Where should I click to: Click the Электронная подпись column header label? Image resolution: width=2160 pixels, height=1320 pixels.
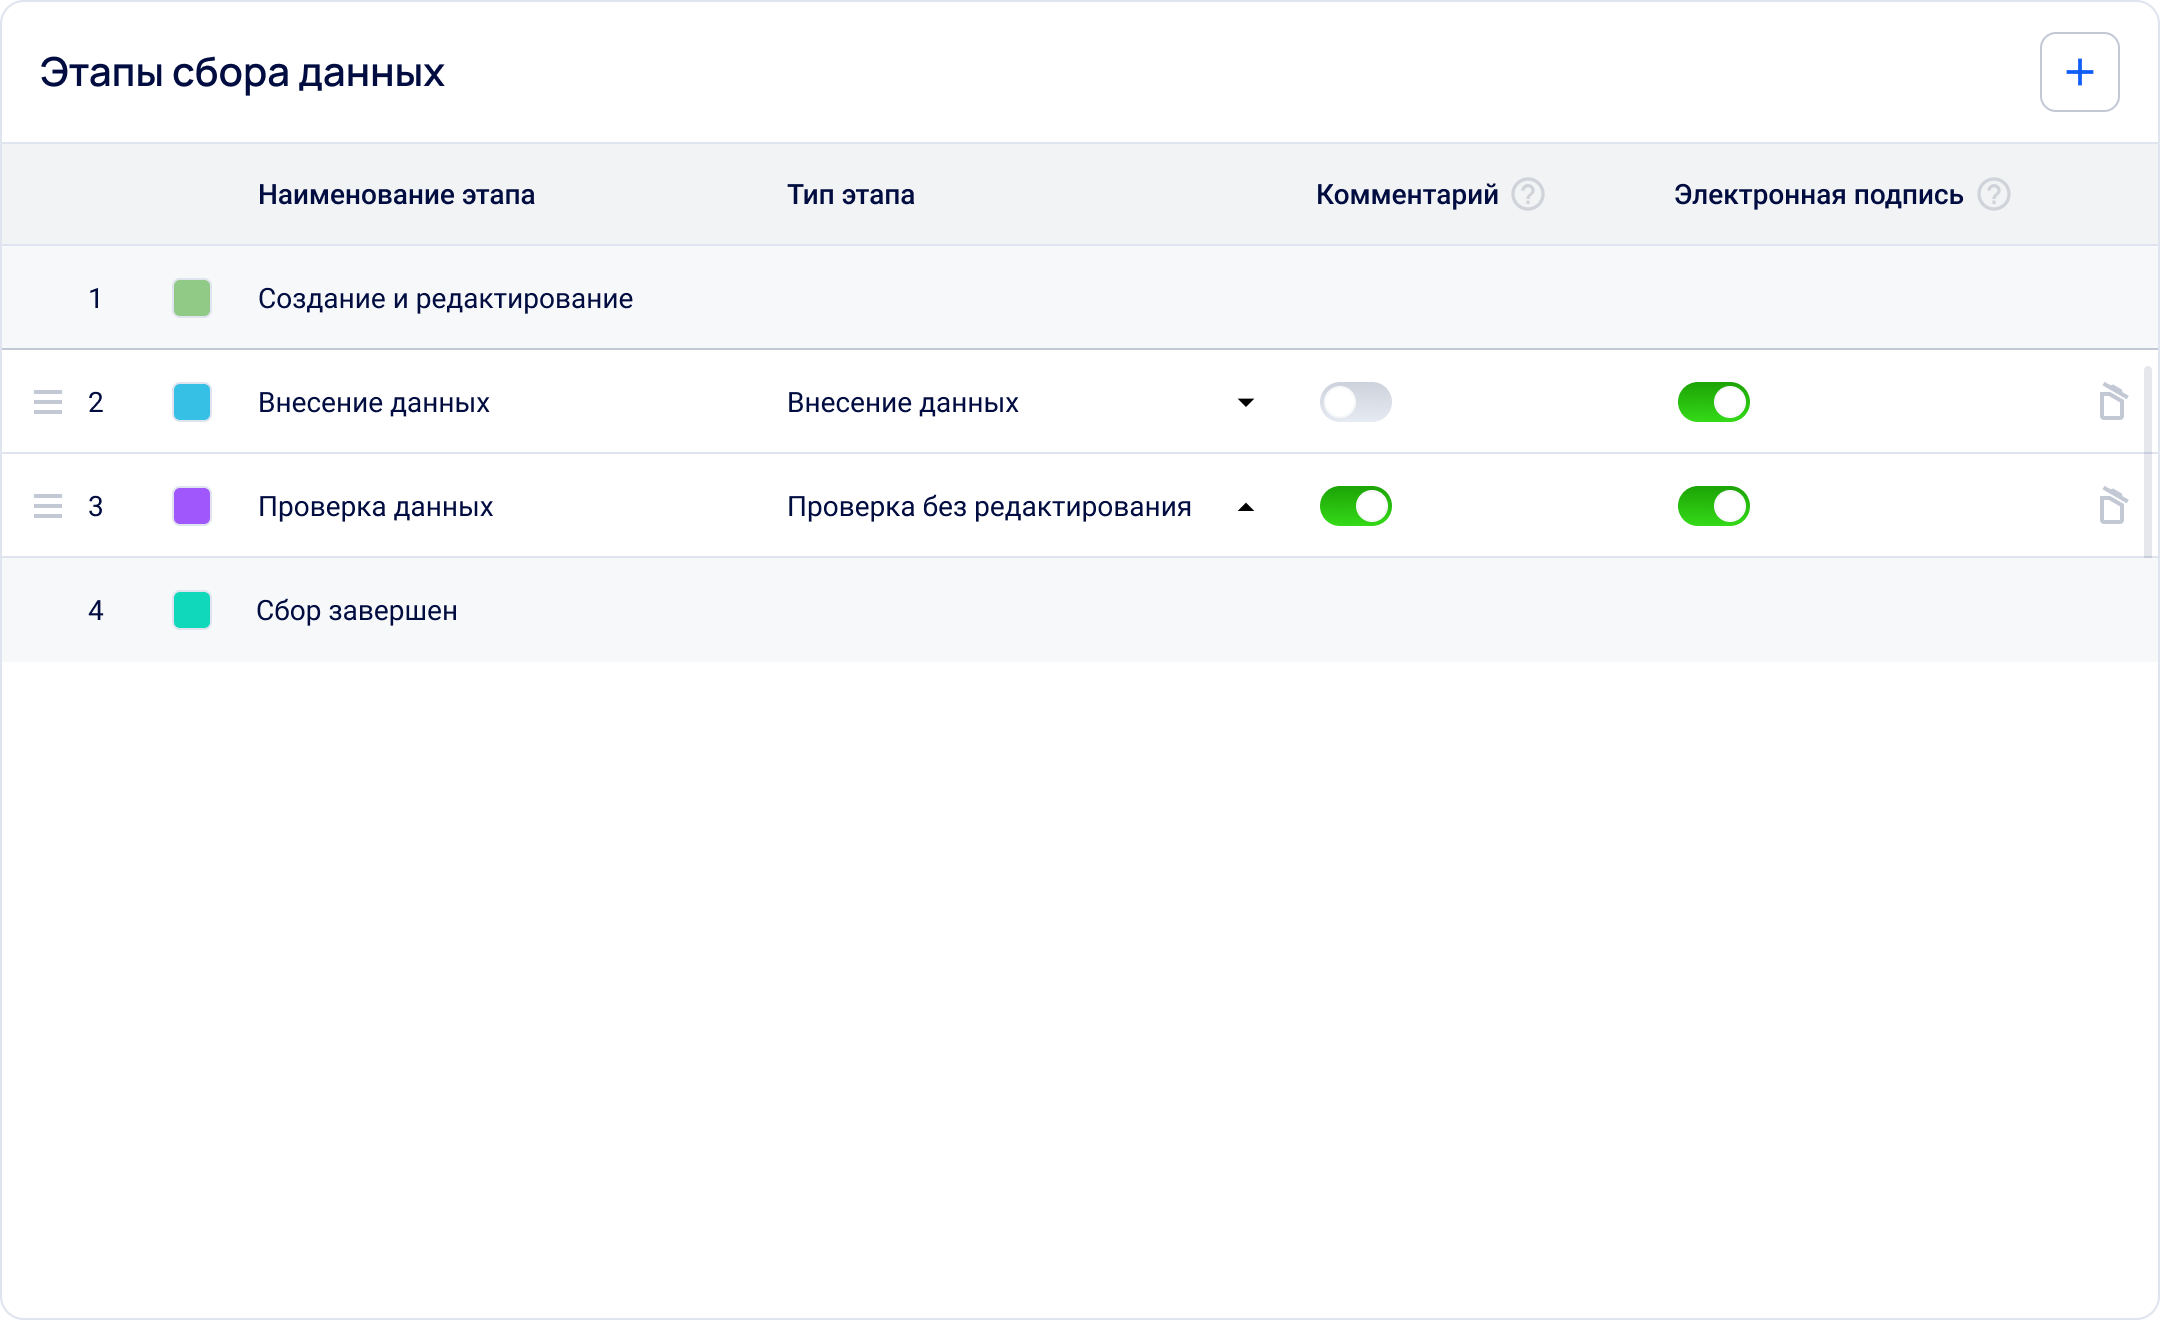1819,194
